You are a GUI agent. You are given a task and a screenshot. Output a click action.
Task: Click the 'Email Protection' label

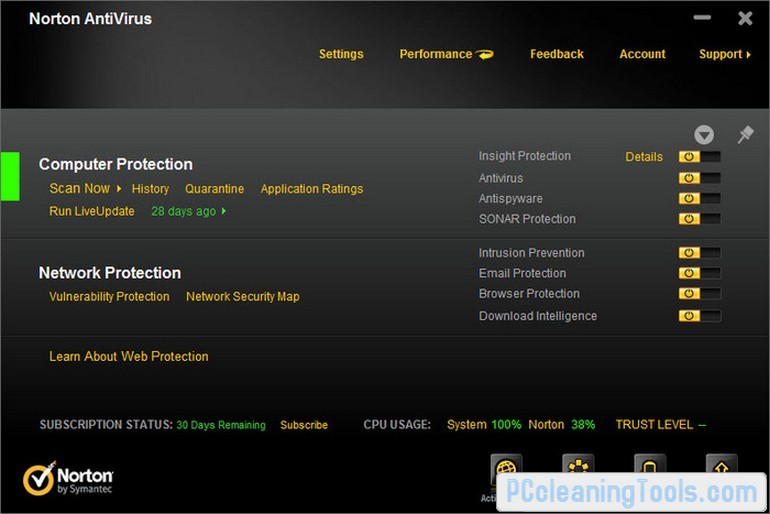pos(522,273)
